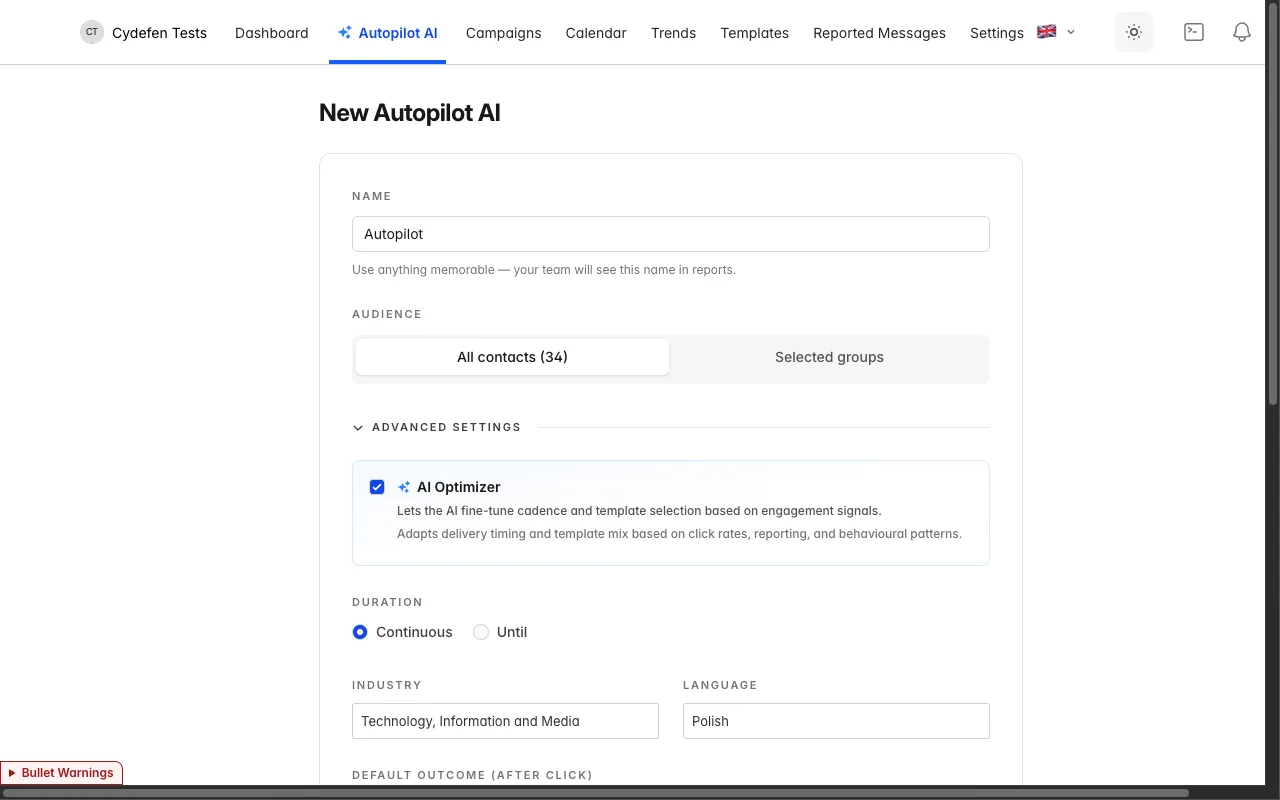
Task: Click the 'Adapts delivery timing' description text
Action: (x=679, y=534)
